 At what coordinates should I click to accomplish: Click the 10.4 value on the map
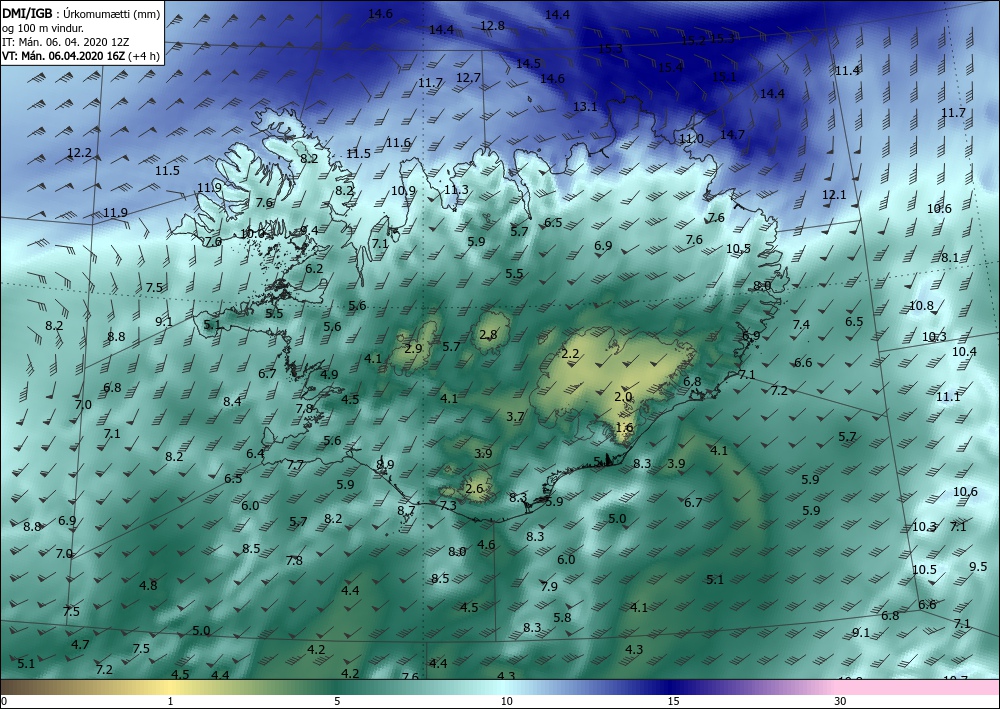964,351
